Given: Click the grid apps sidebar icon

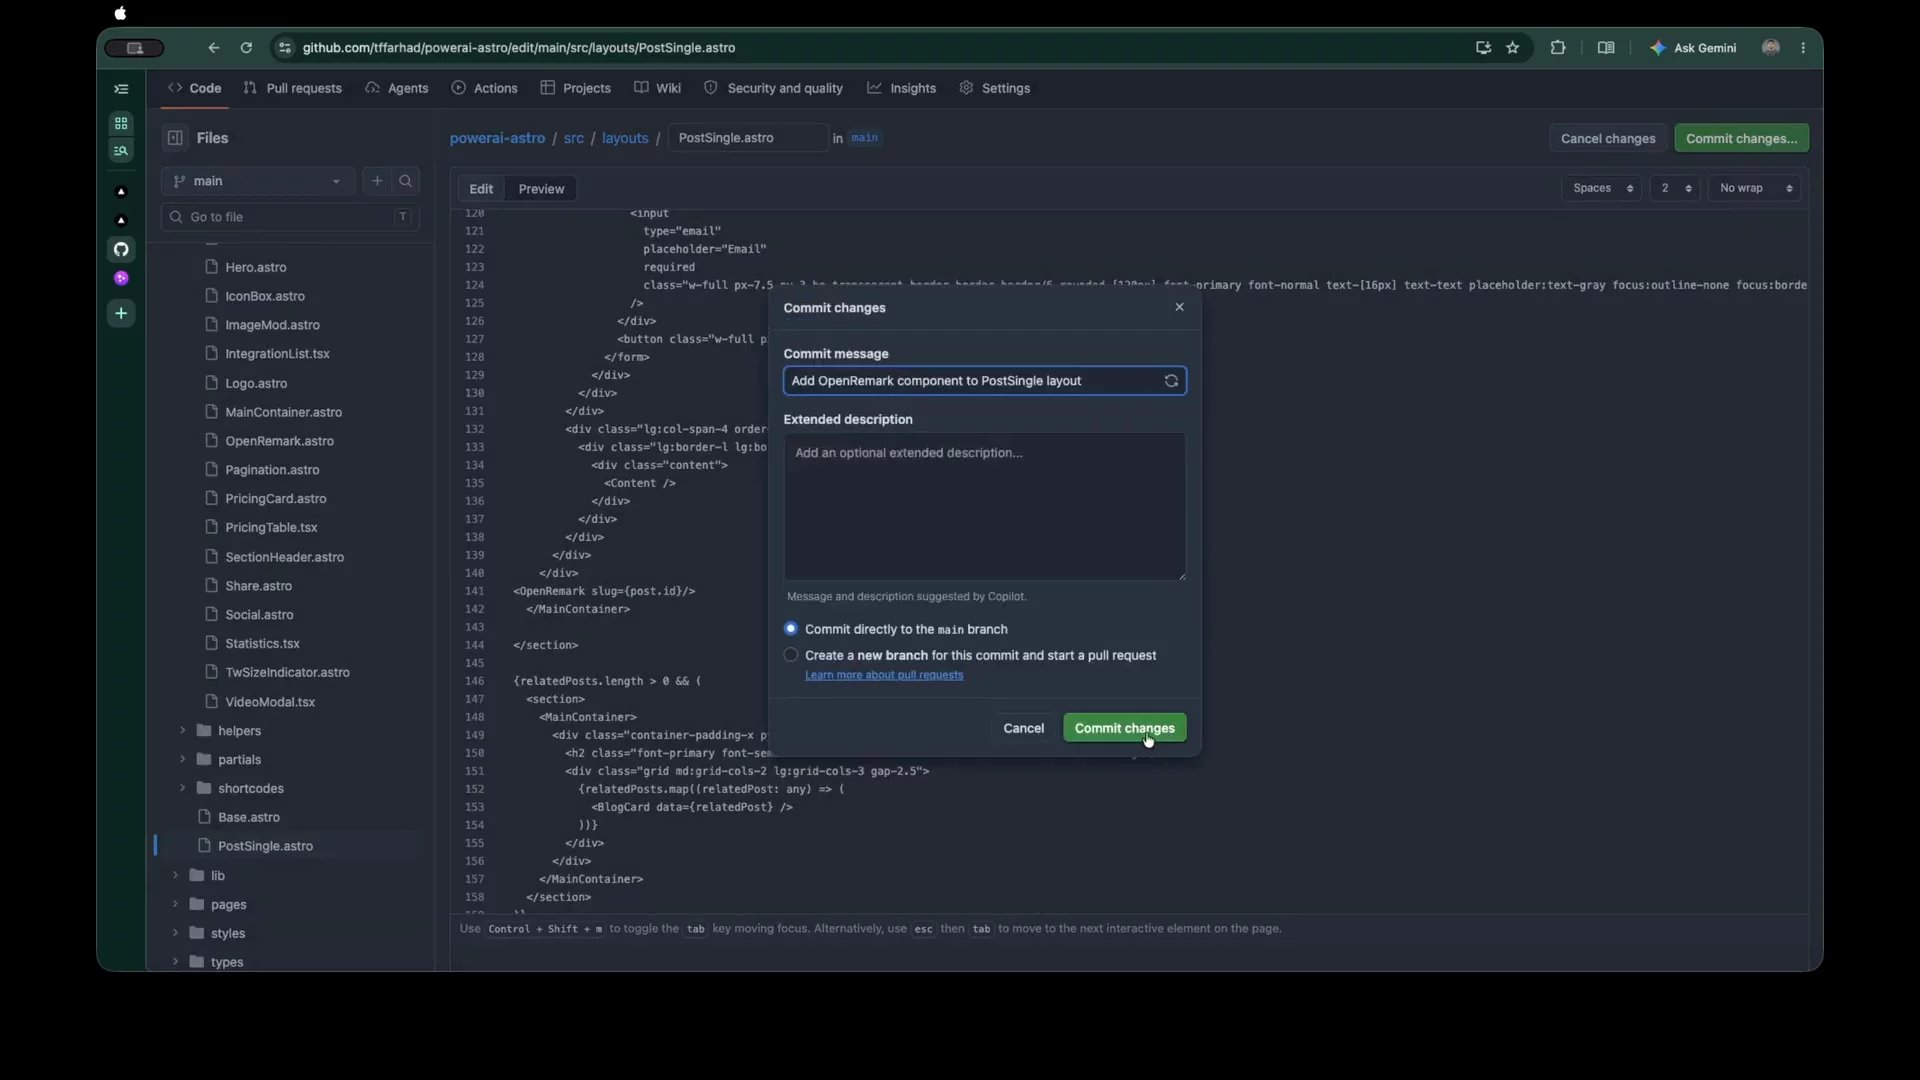Looking at the screenshot, I should pyautogui.click(x=121, y=123).
